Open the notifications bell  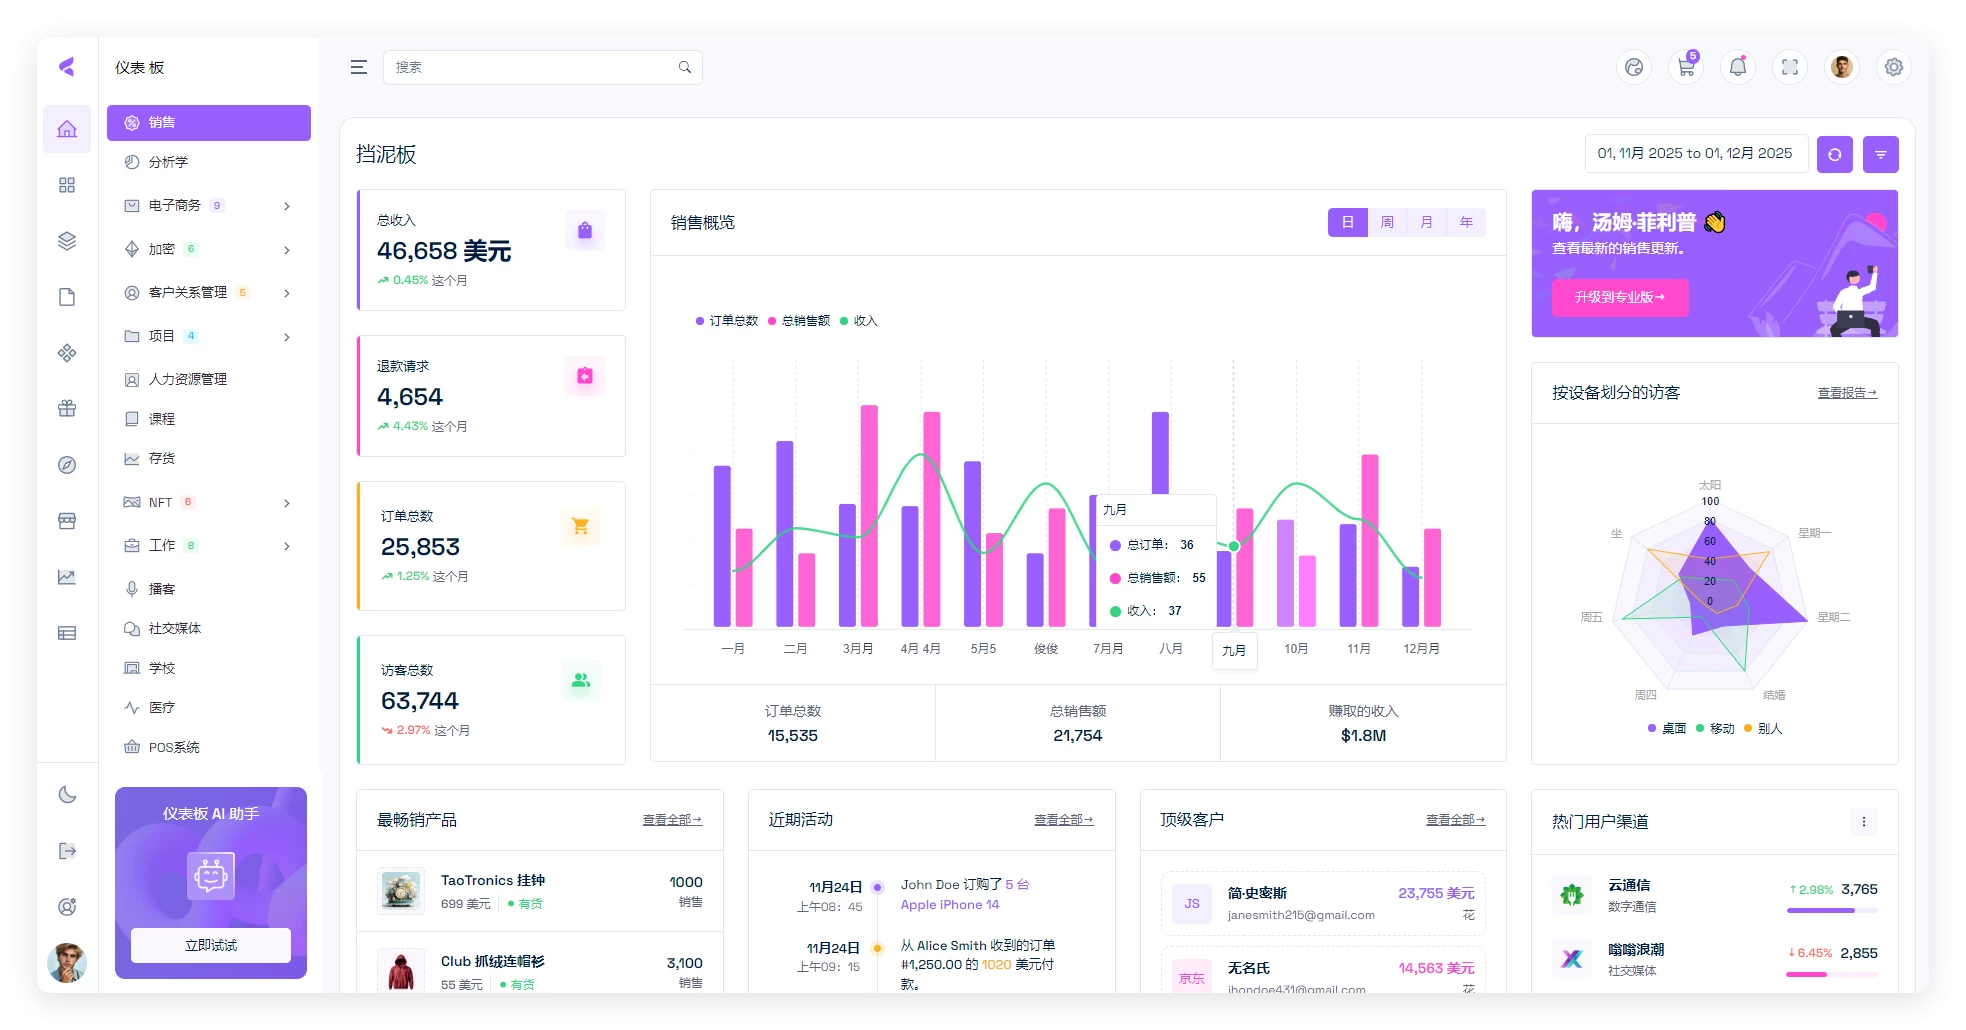1737,67
